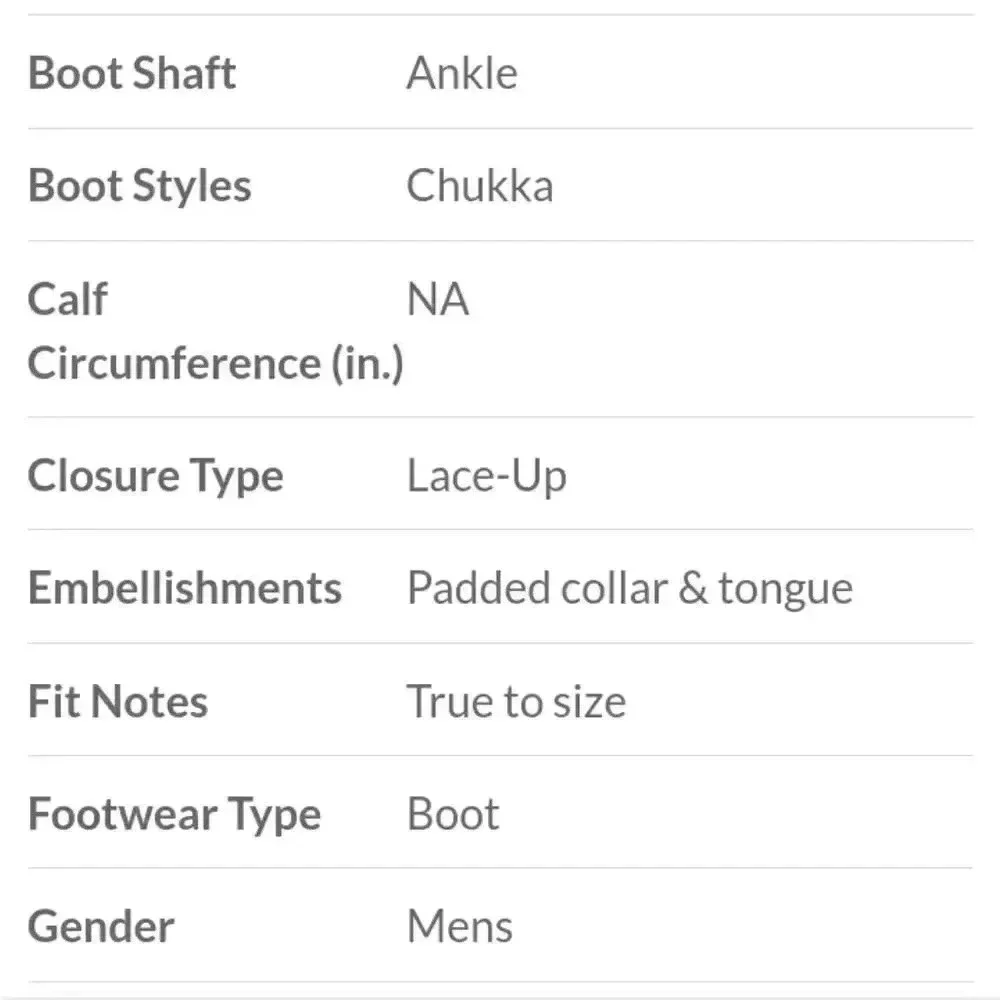Screen dimensions: 1000x1000
Task: Click the ampersand in Embellishments value
Action: coord(692,588)
